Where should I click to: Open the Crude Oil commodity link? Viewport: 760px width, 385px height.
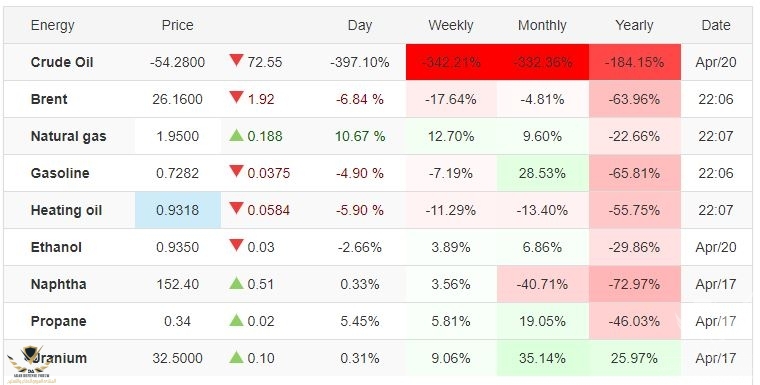click(x=62, y=62)
